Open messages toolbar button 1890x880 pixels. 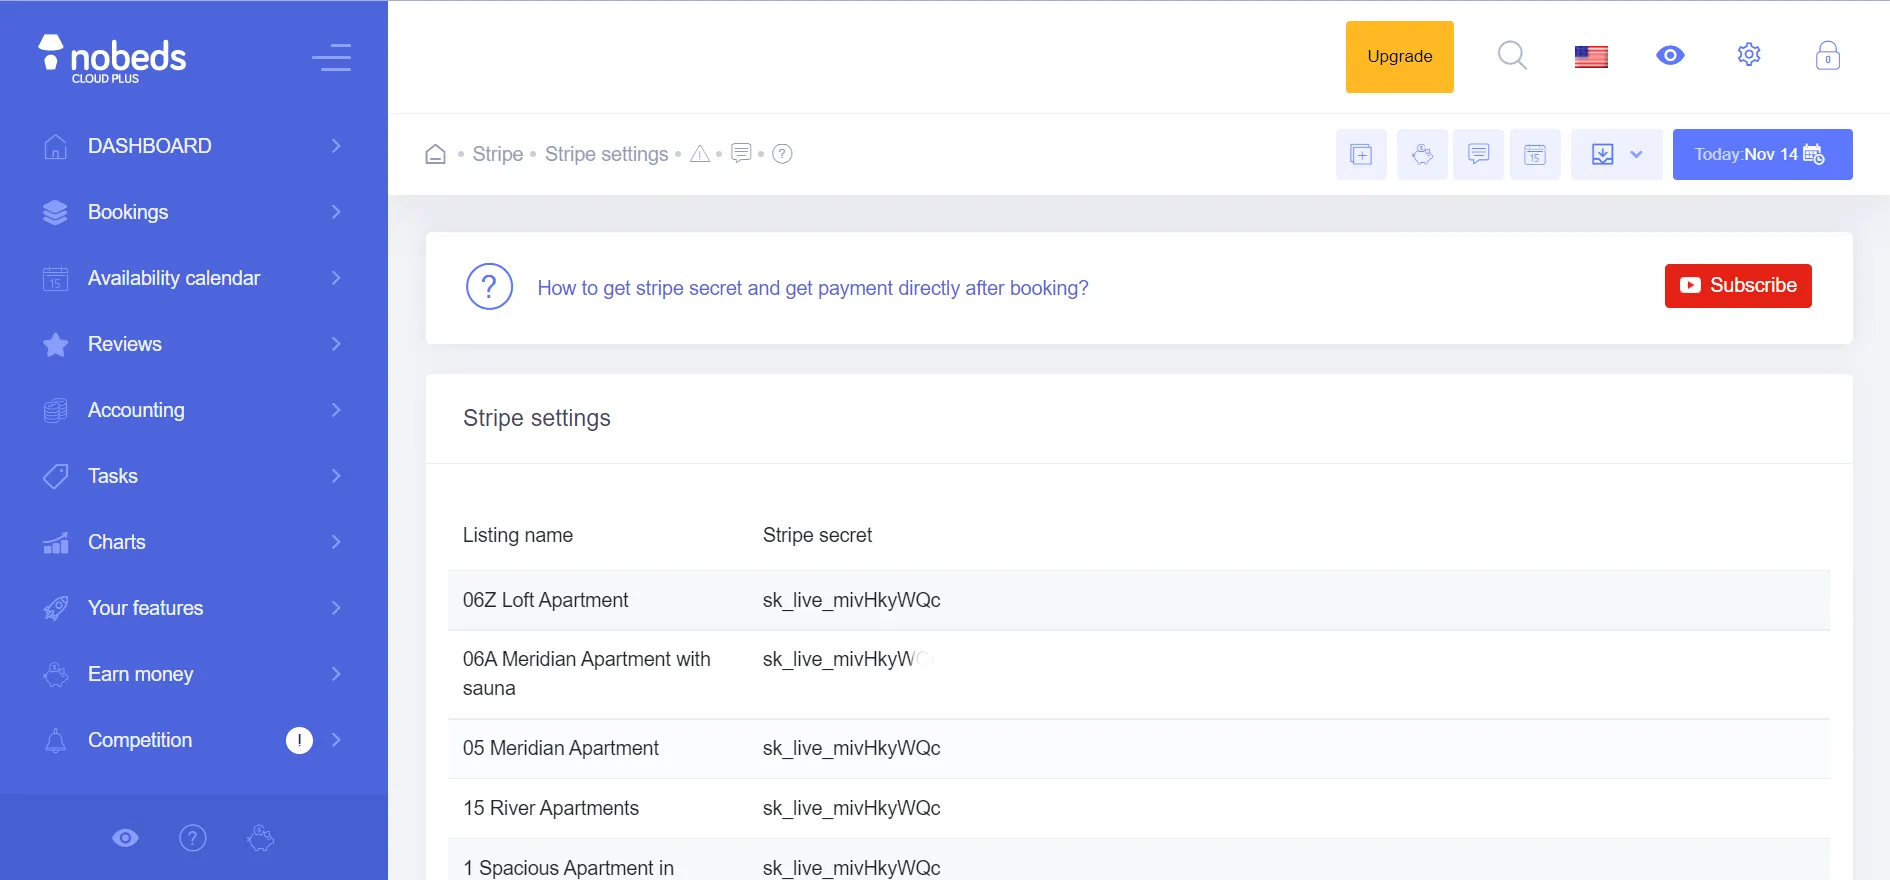pyautogui.click(x=1478, y=154)
